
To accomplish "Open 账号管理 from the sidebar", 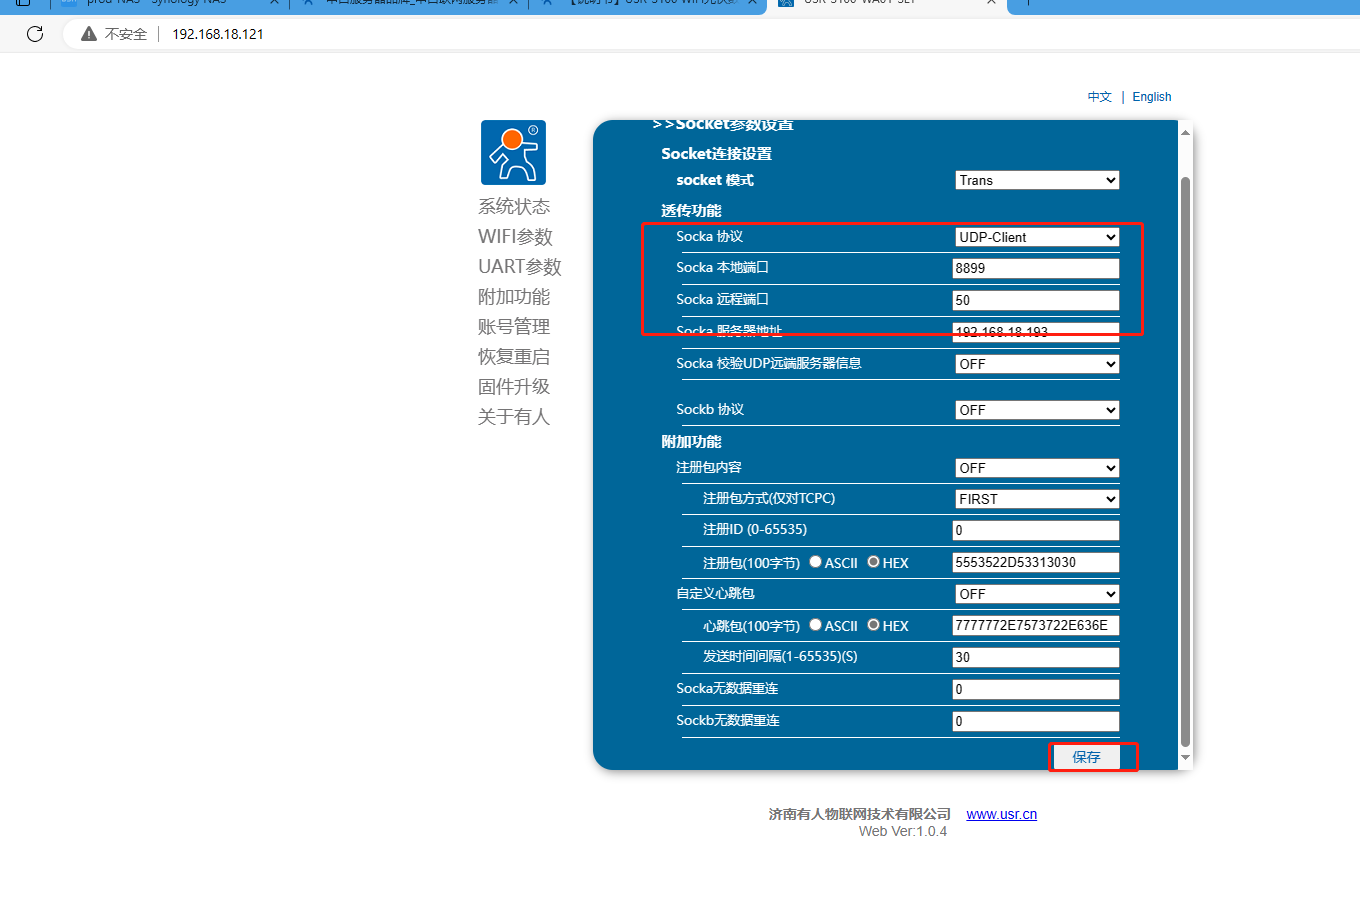I will 514,327.
